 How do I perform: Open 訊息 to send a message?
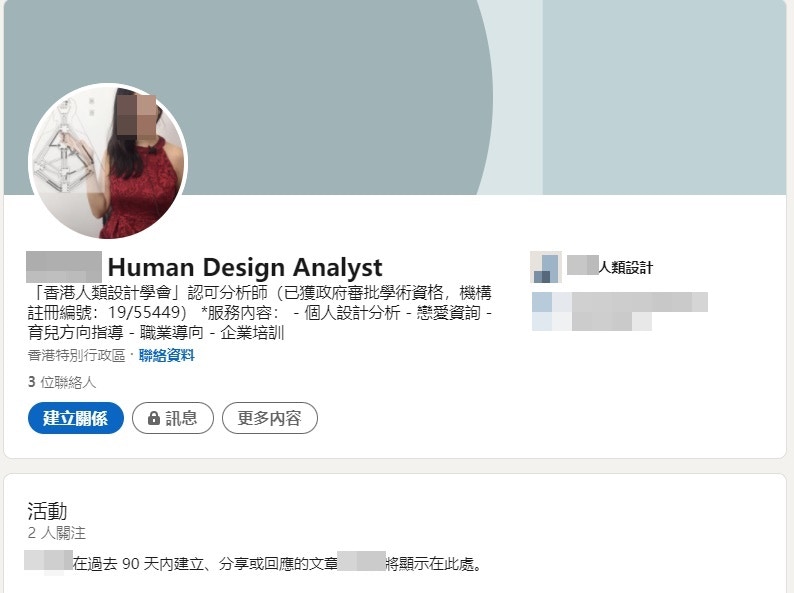(173, 418)
